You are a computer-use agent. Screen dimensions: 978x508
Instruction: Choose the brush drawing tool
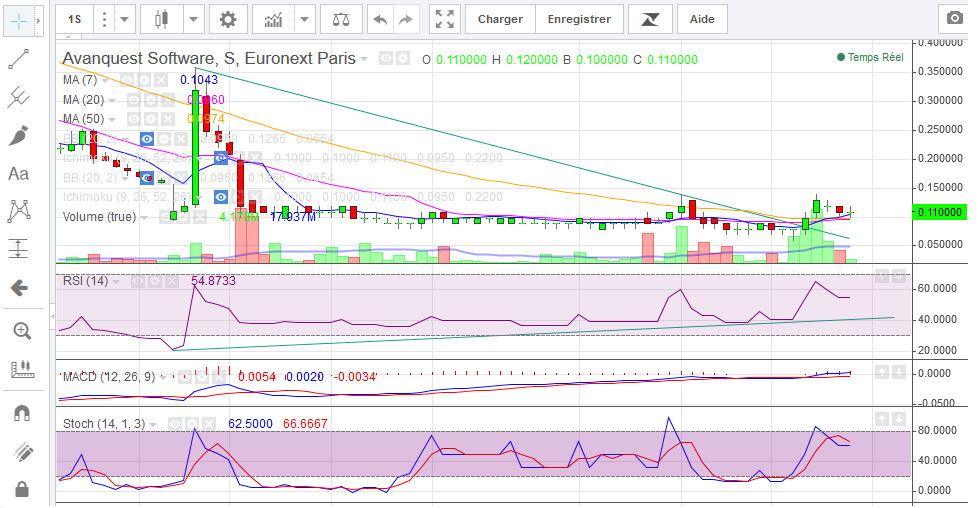18,135
